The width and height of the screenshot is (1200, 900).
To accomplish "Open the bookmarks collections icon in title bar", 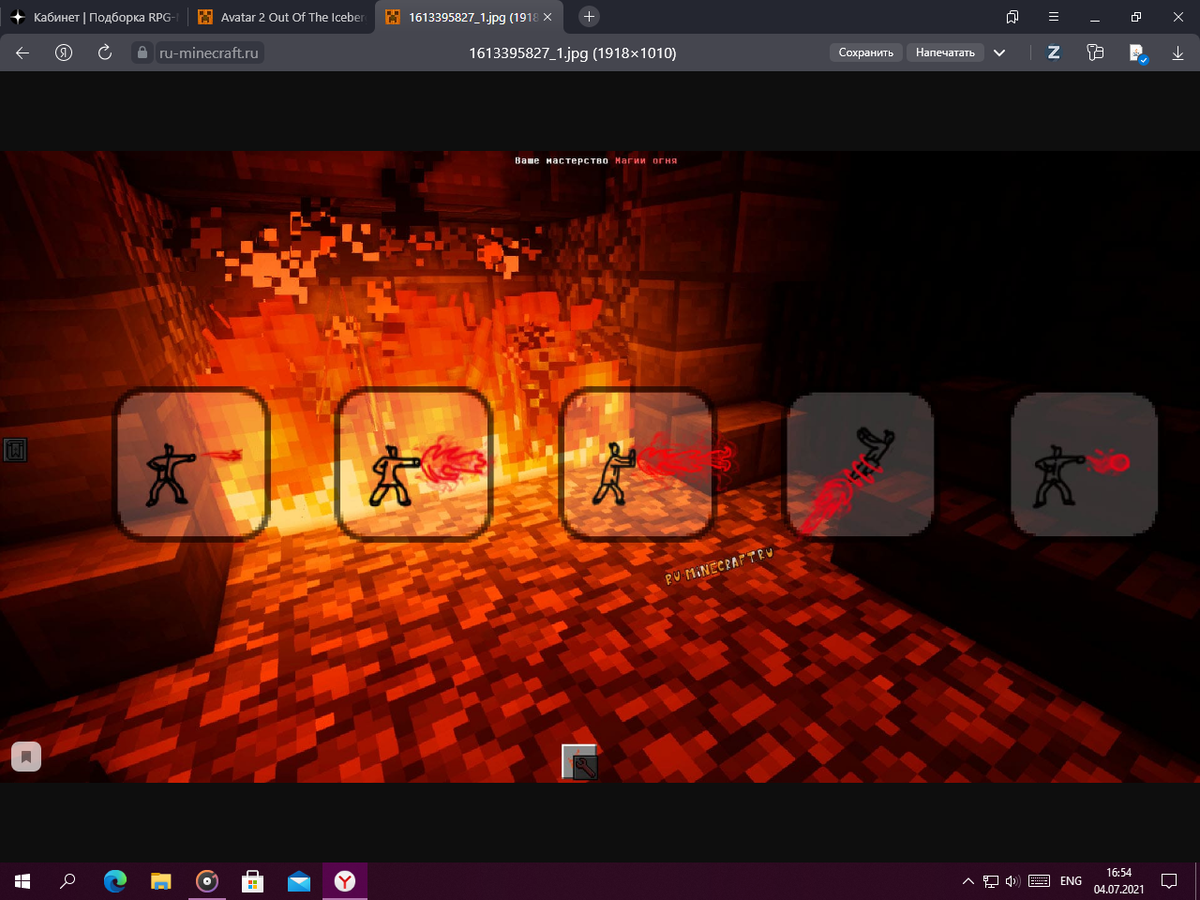I will [1012, 17].
